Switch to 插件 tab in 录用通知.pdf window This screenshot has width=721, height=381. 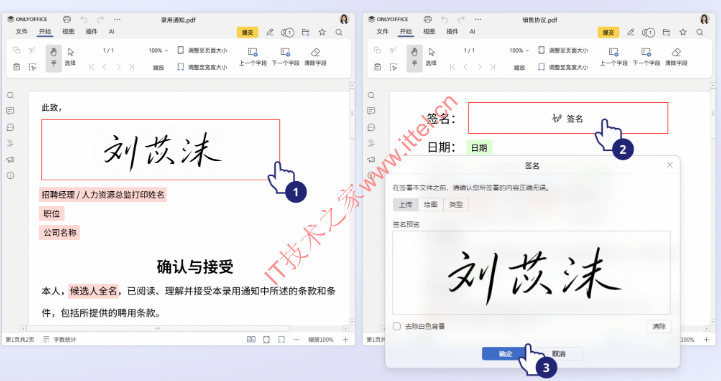click(x=92, y=31)
